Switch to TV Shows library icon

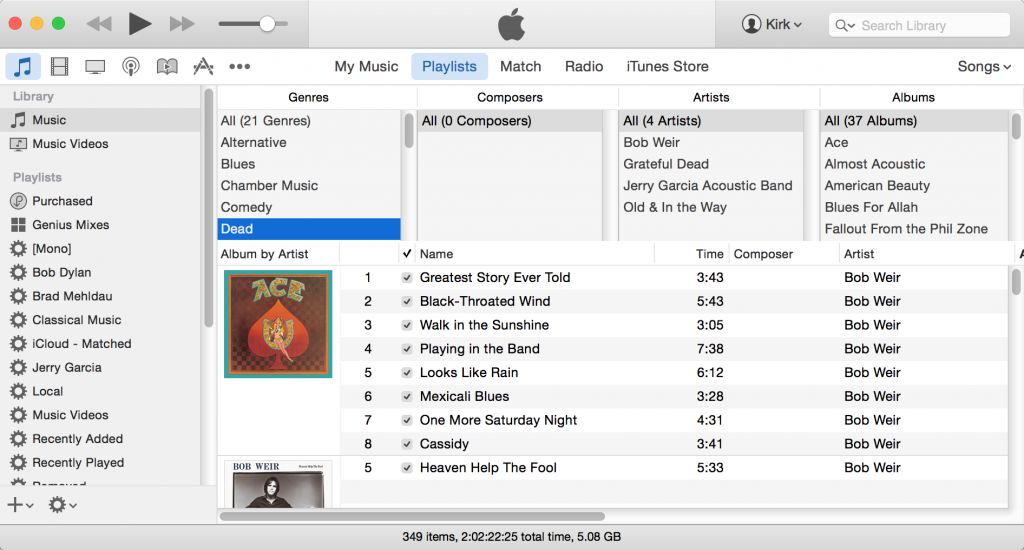pos(95,67)
